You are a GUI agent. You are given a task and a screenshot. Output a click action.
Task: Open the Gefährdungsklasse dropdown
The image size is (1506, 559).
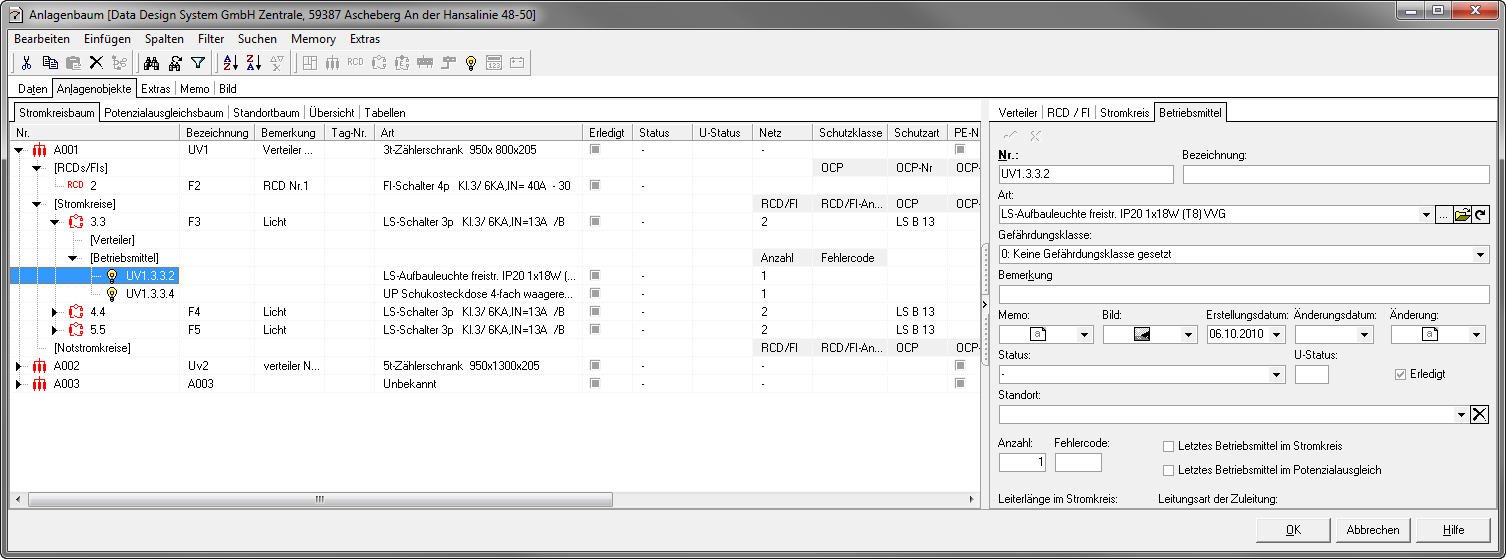pos(1481,255)
